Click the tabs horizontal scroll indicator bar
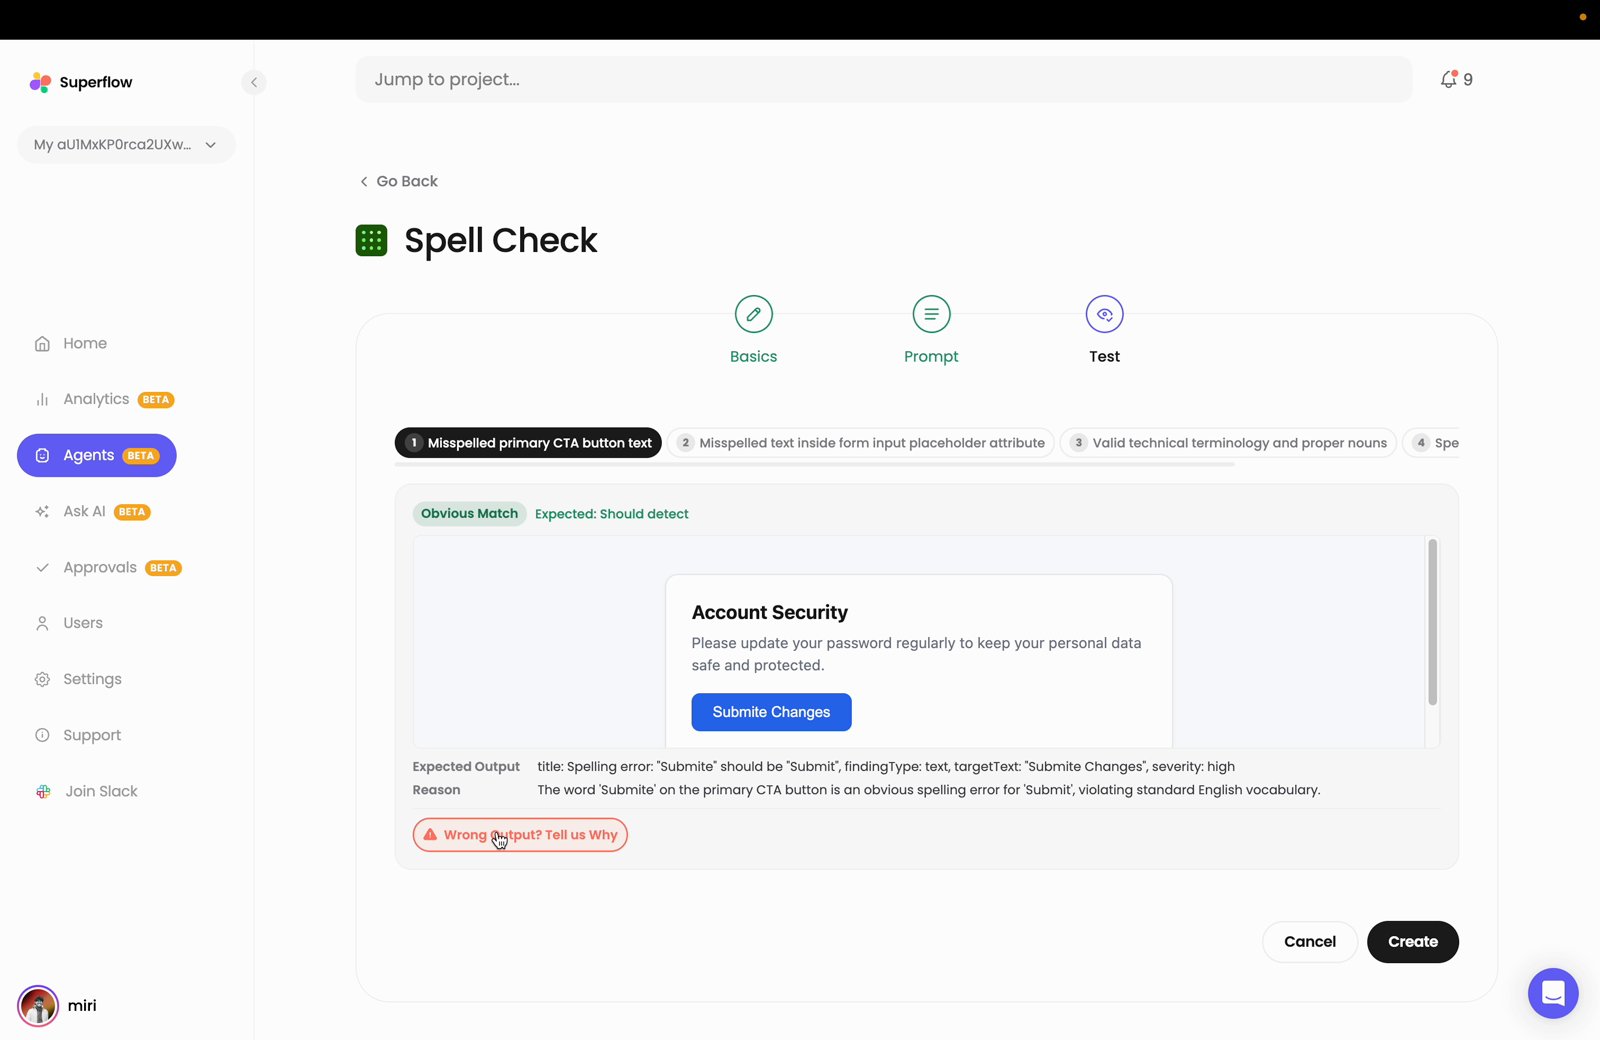This screenshot has height=1040, width=1600. coord(815,464)
